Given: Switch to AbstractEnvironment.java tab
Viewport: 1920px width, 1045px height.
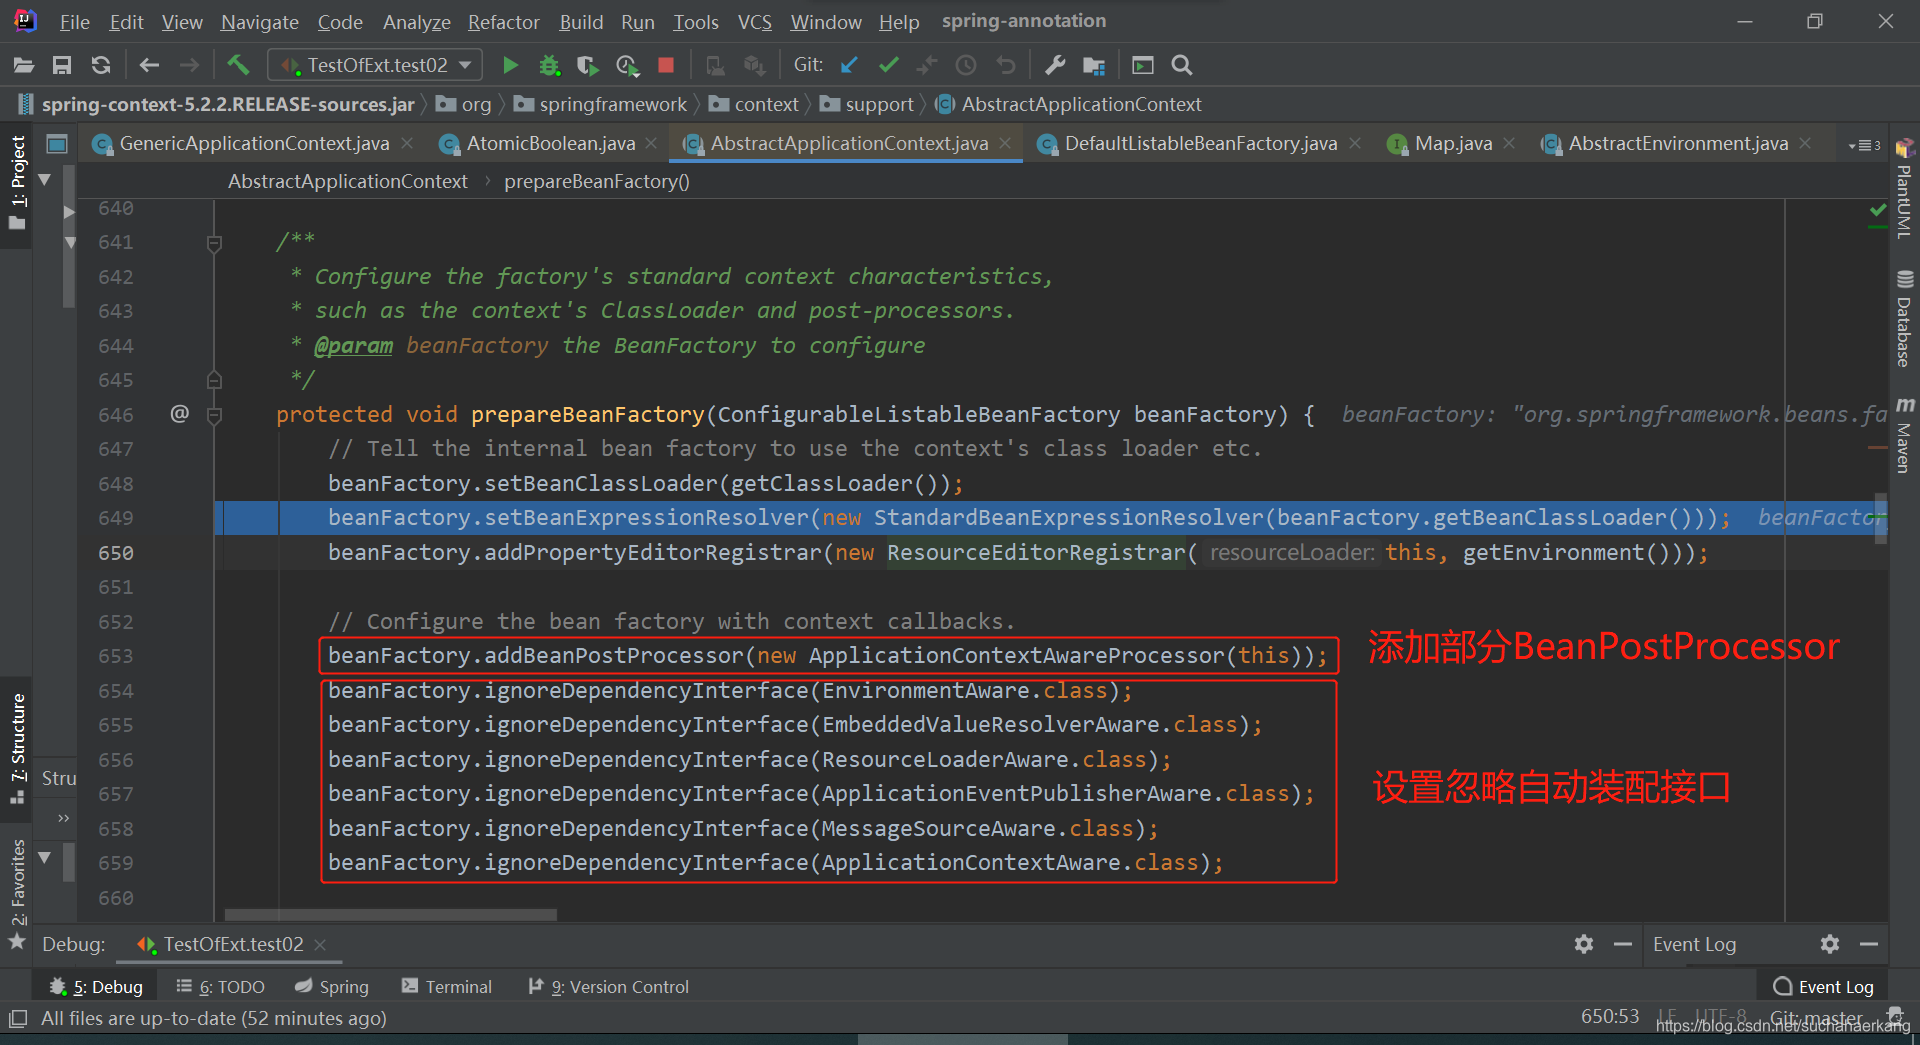Looking at the screenshot, I should tap(1678, 143).
